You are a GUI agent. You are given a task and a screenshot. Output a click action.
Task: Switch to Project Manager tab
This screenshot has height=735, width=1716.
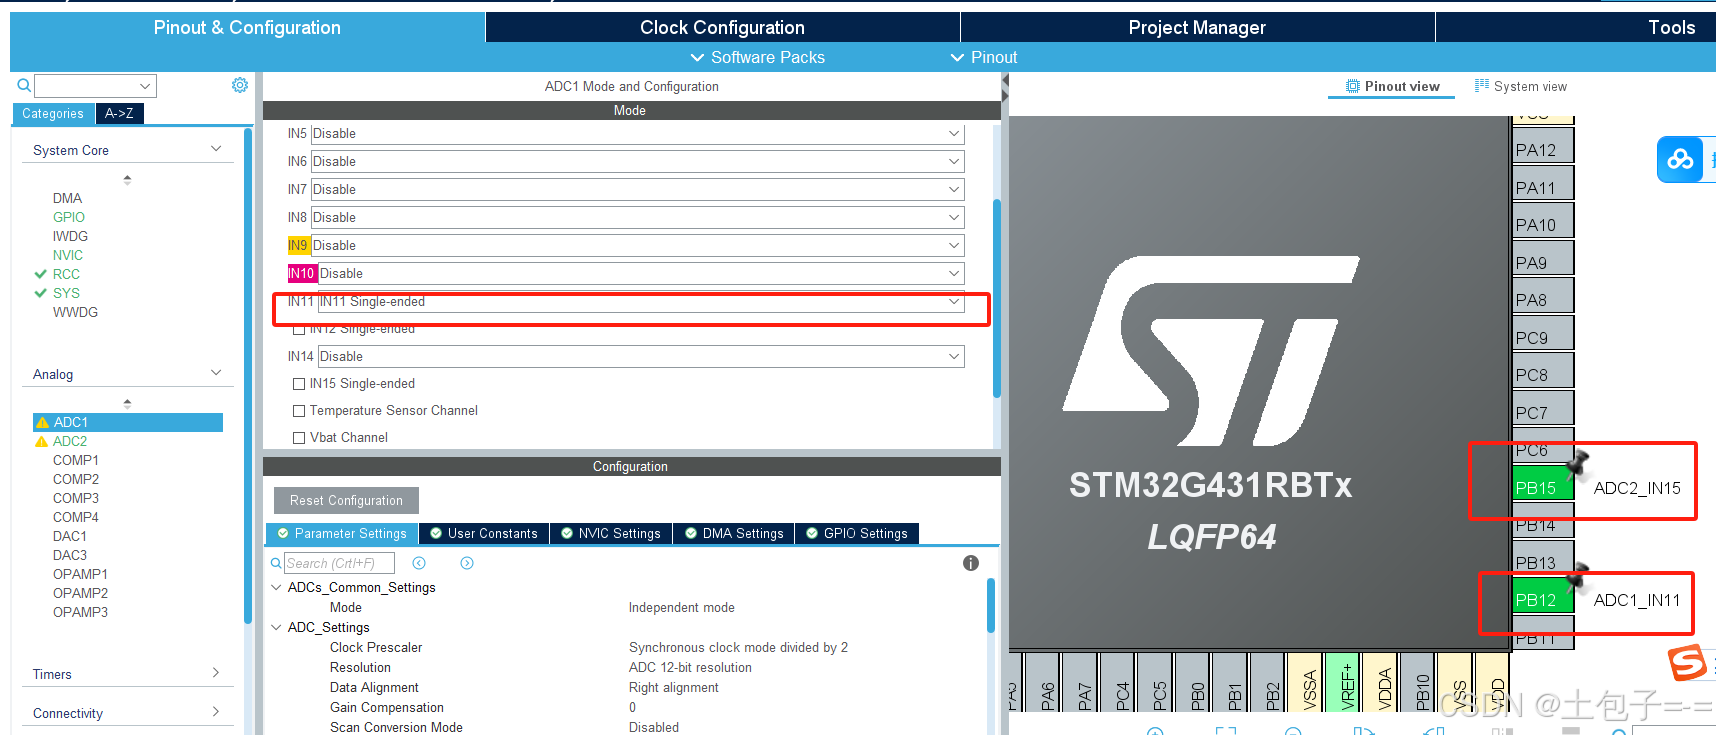point(1197,27)
